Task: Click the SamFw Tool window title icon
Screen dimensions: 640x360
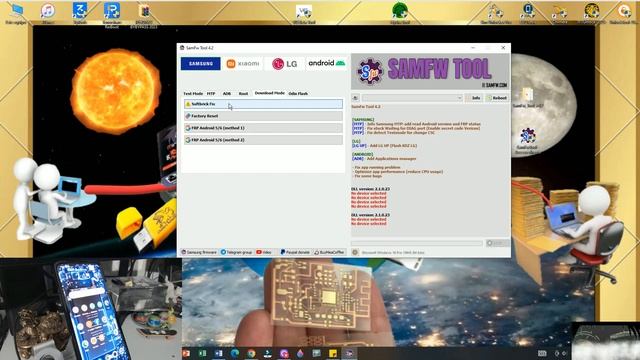Action: [182, 48]
